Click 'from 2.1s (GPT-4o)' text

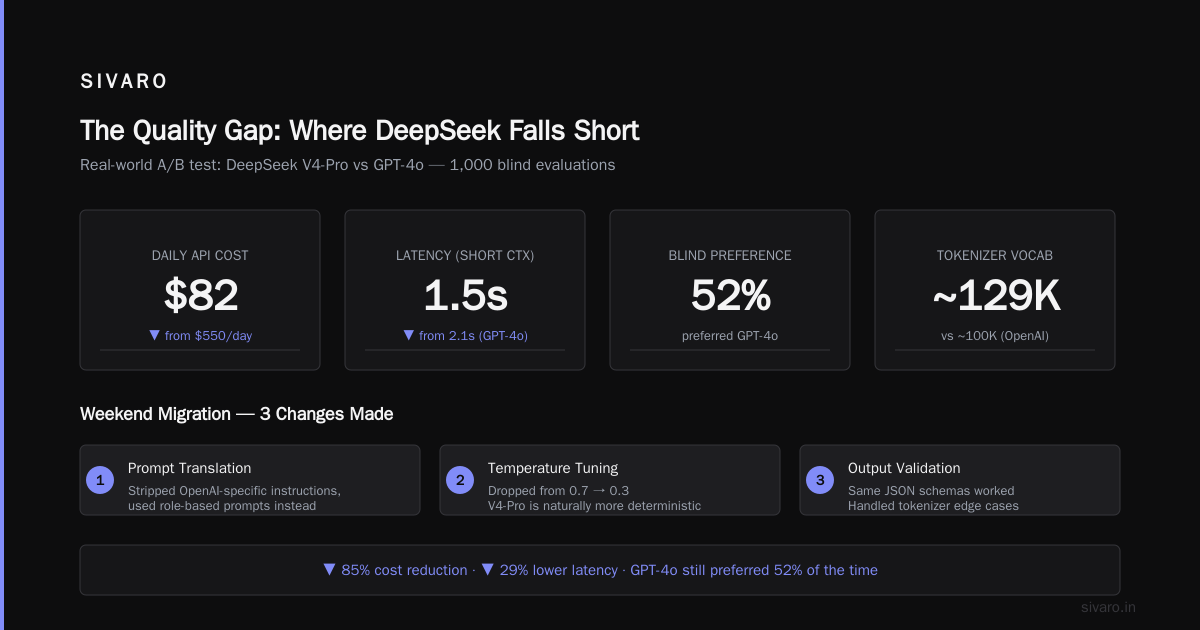[473, 336]
